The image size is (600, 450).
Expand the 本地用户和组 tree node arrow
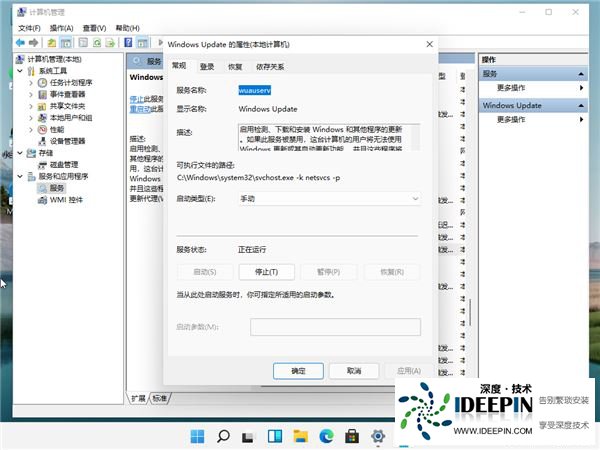[31, 118]
